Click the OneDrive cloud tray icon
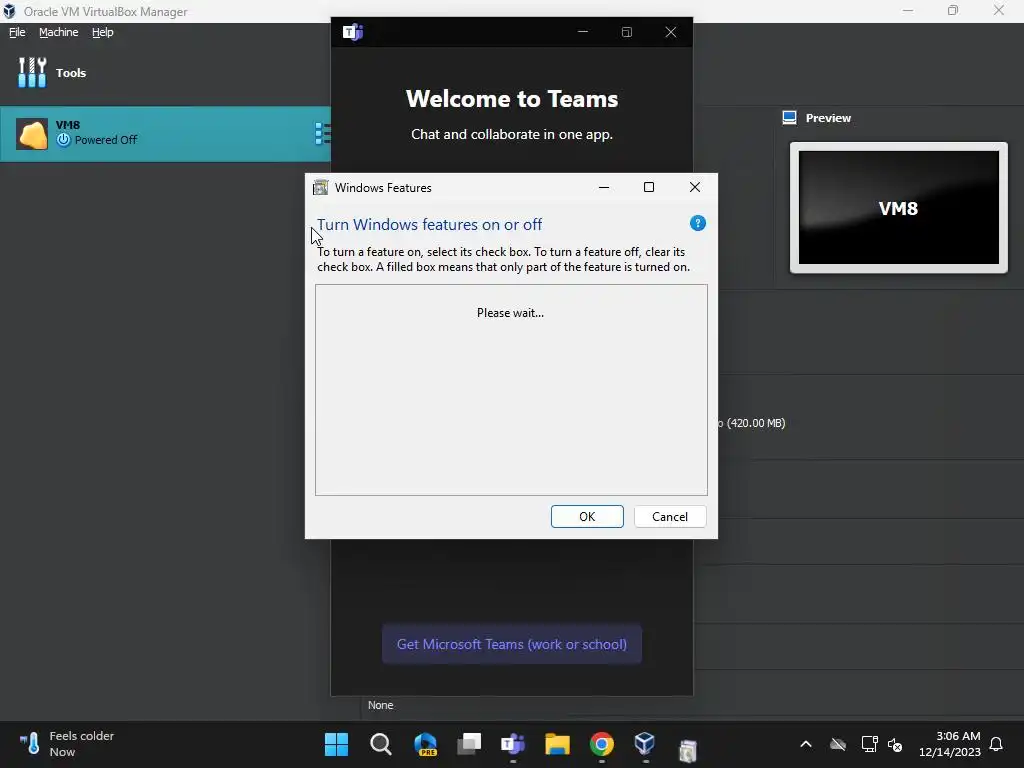The width and height of the screenshot is (1024, 768). coord(838,744)
